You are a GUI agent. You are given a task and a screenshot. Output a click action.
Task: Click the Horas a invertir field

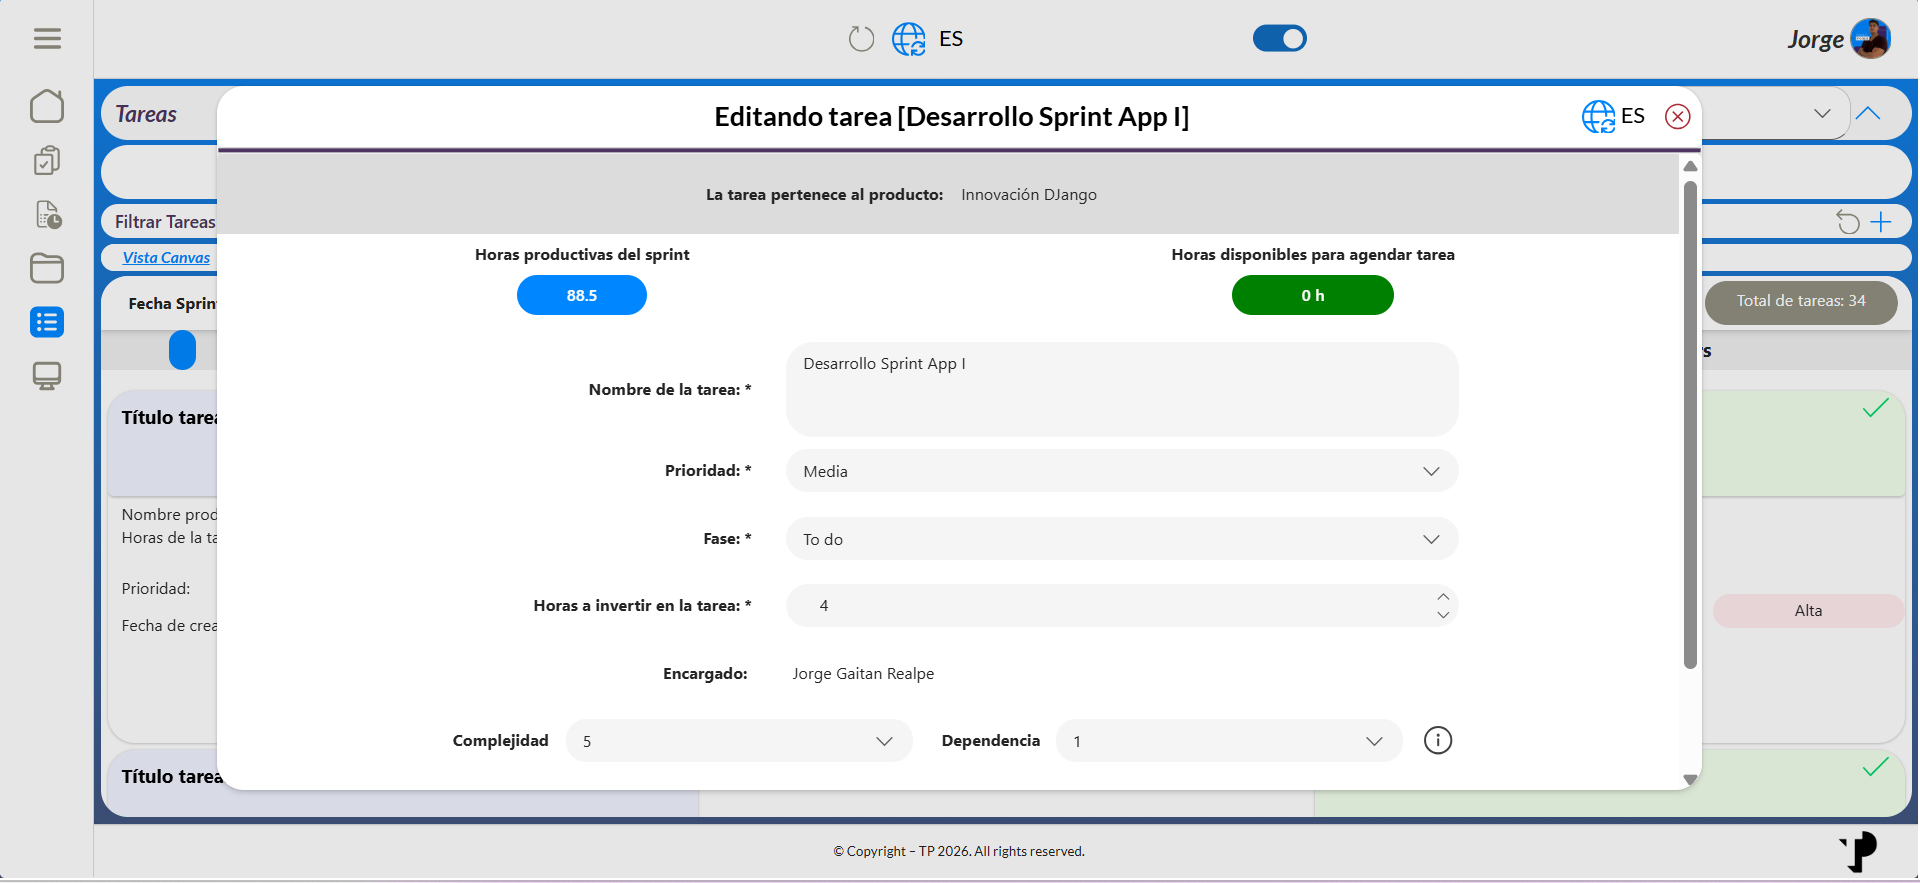(1122, 606)
